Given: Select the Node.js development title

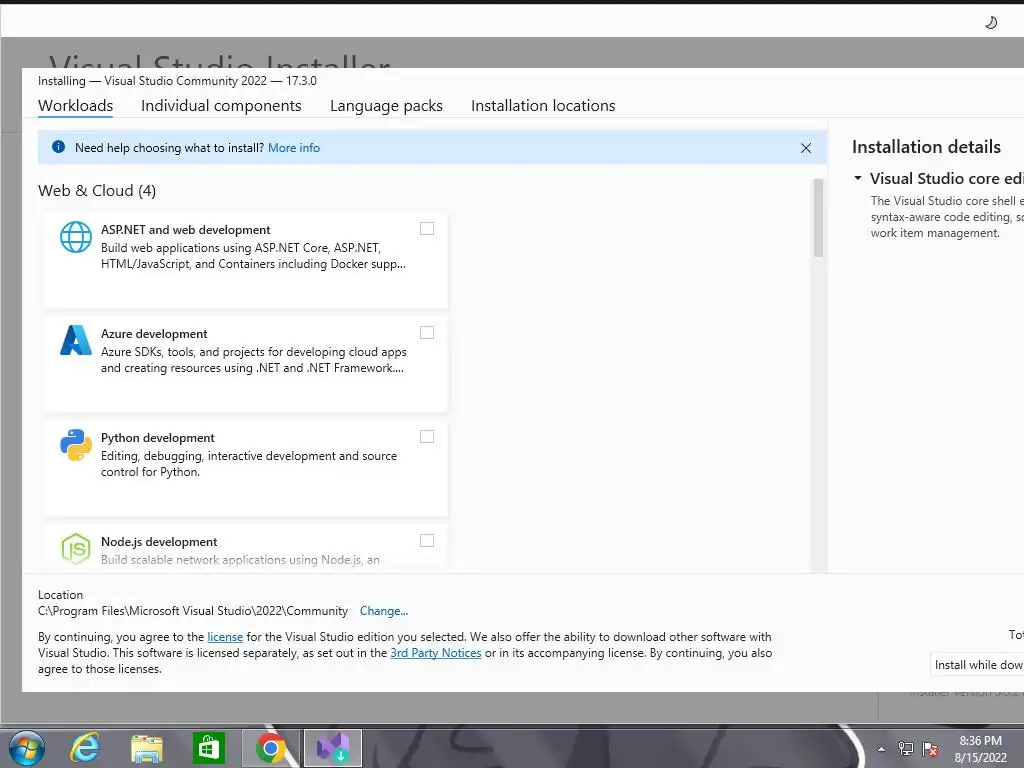Looking at the screenshot, I should pyautogui.click(x=159, y=541).
